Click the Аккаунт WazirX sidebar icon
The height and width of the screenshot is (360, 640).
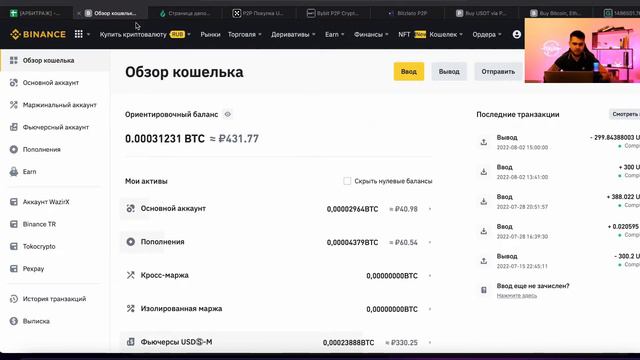pyautogui.click(x=14, y=202)
